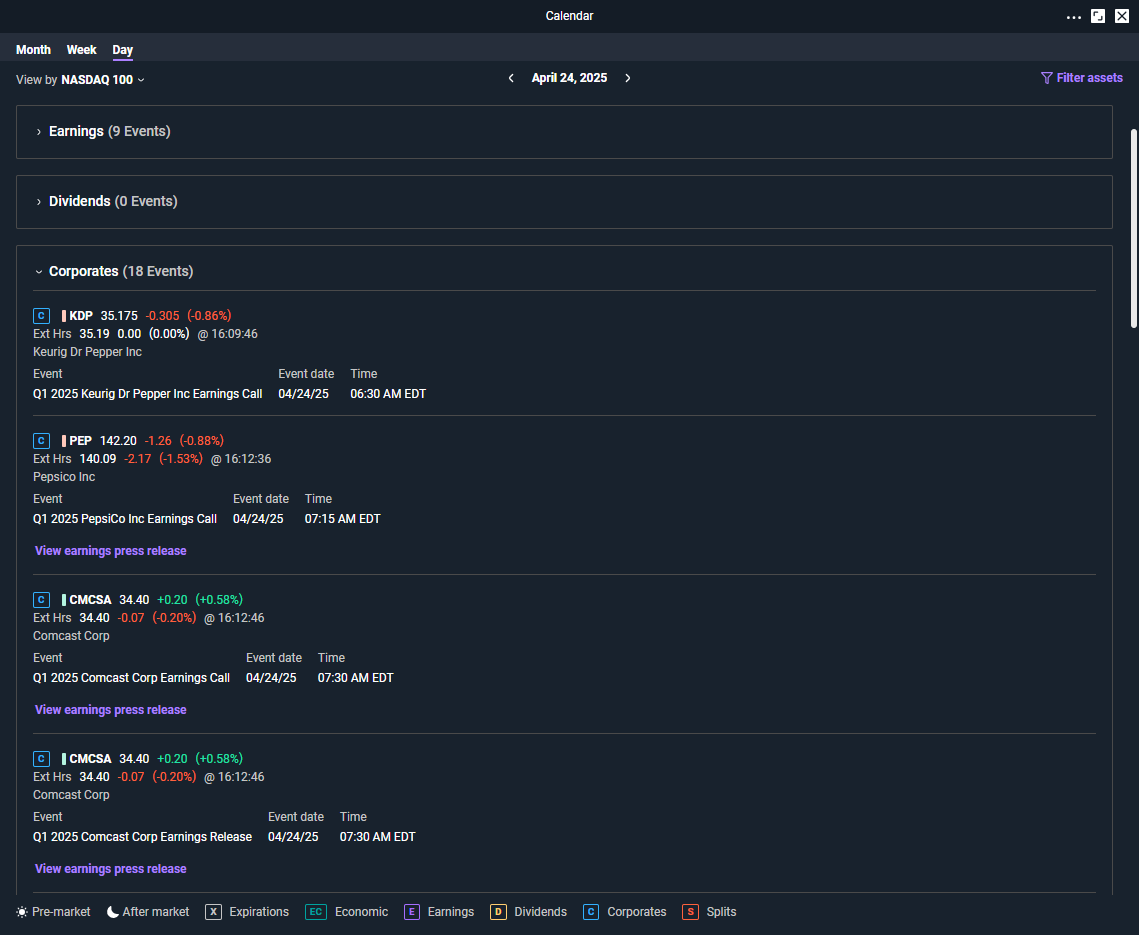Click PEP last price 142.20

click(x=118, y=441)
